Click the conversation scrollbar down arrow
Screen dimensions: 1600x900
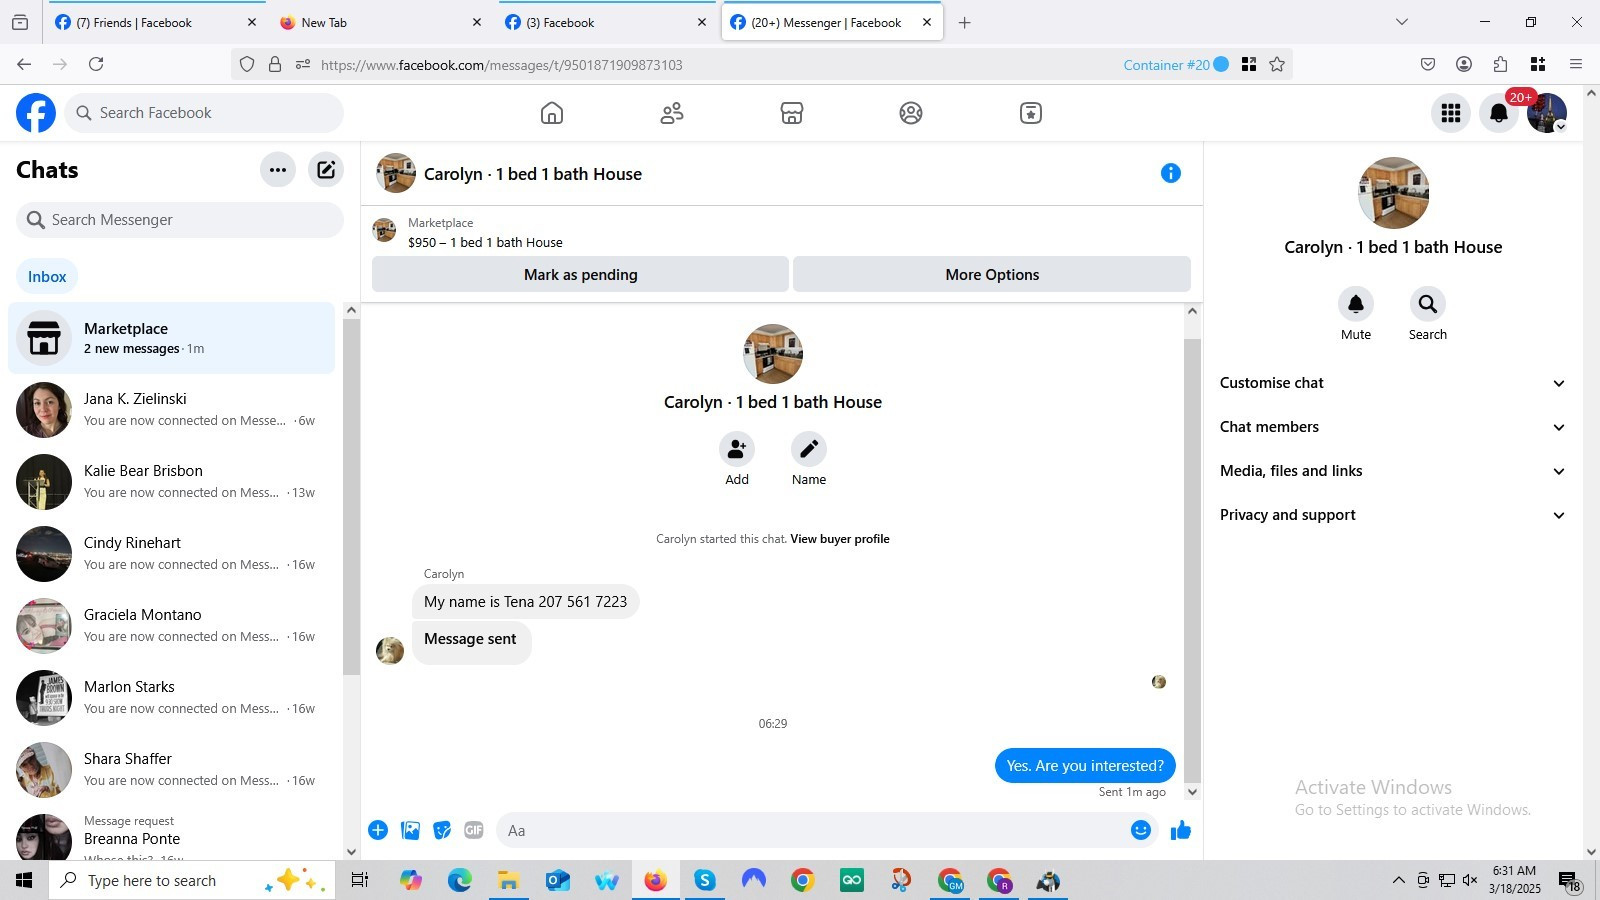point(1192,792)
